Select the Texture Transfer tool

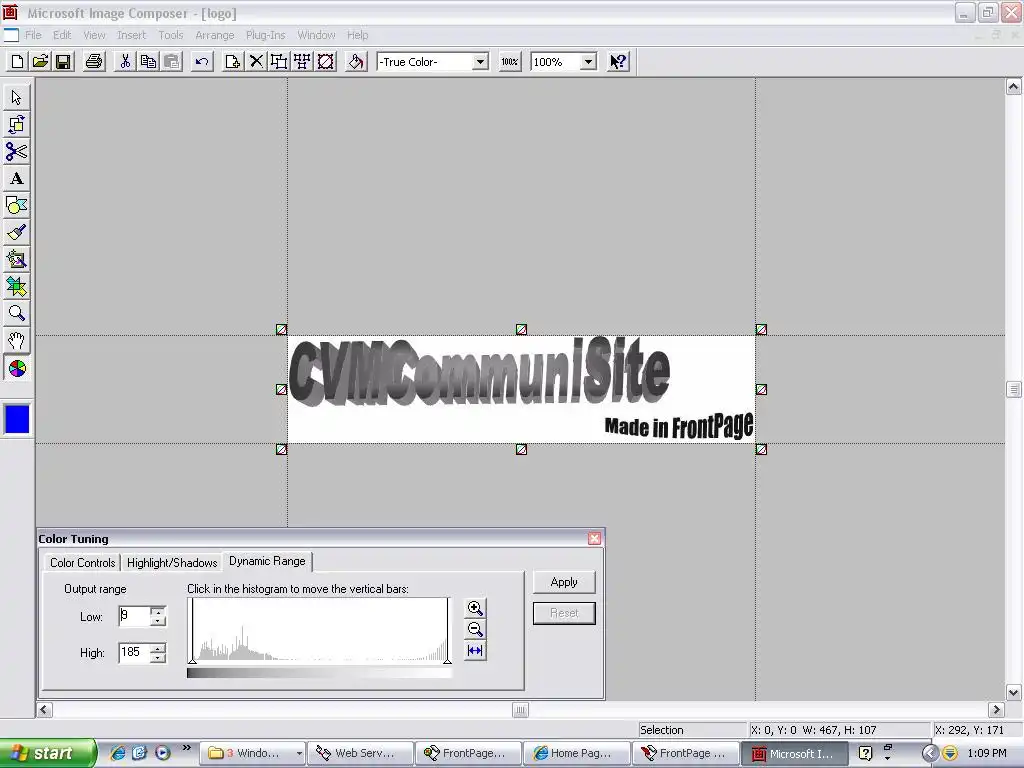click(x=16, y=287)
